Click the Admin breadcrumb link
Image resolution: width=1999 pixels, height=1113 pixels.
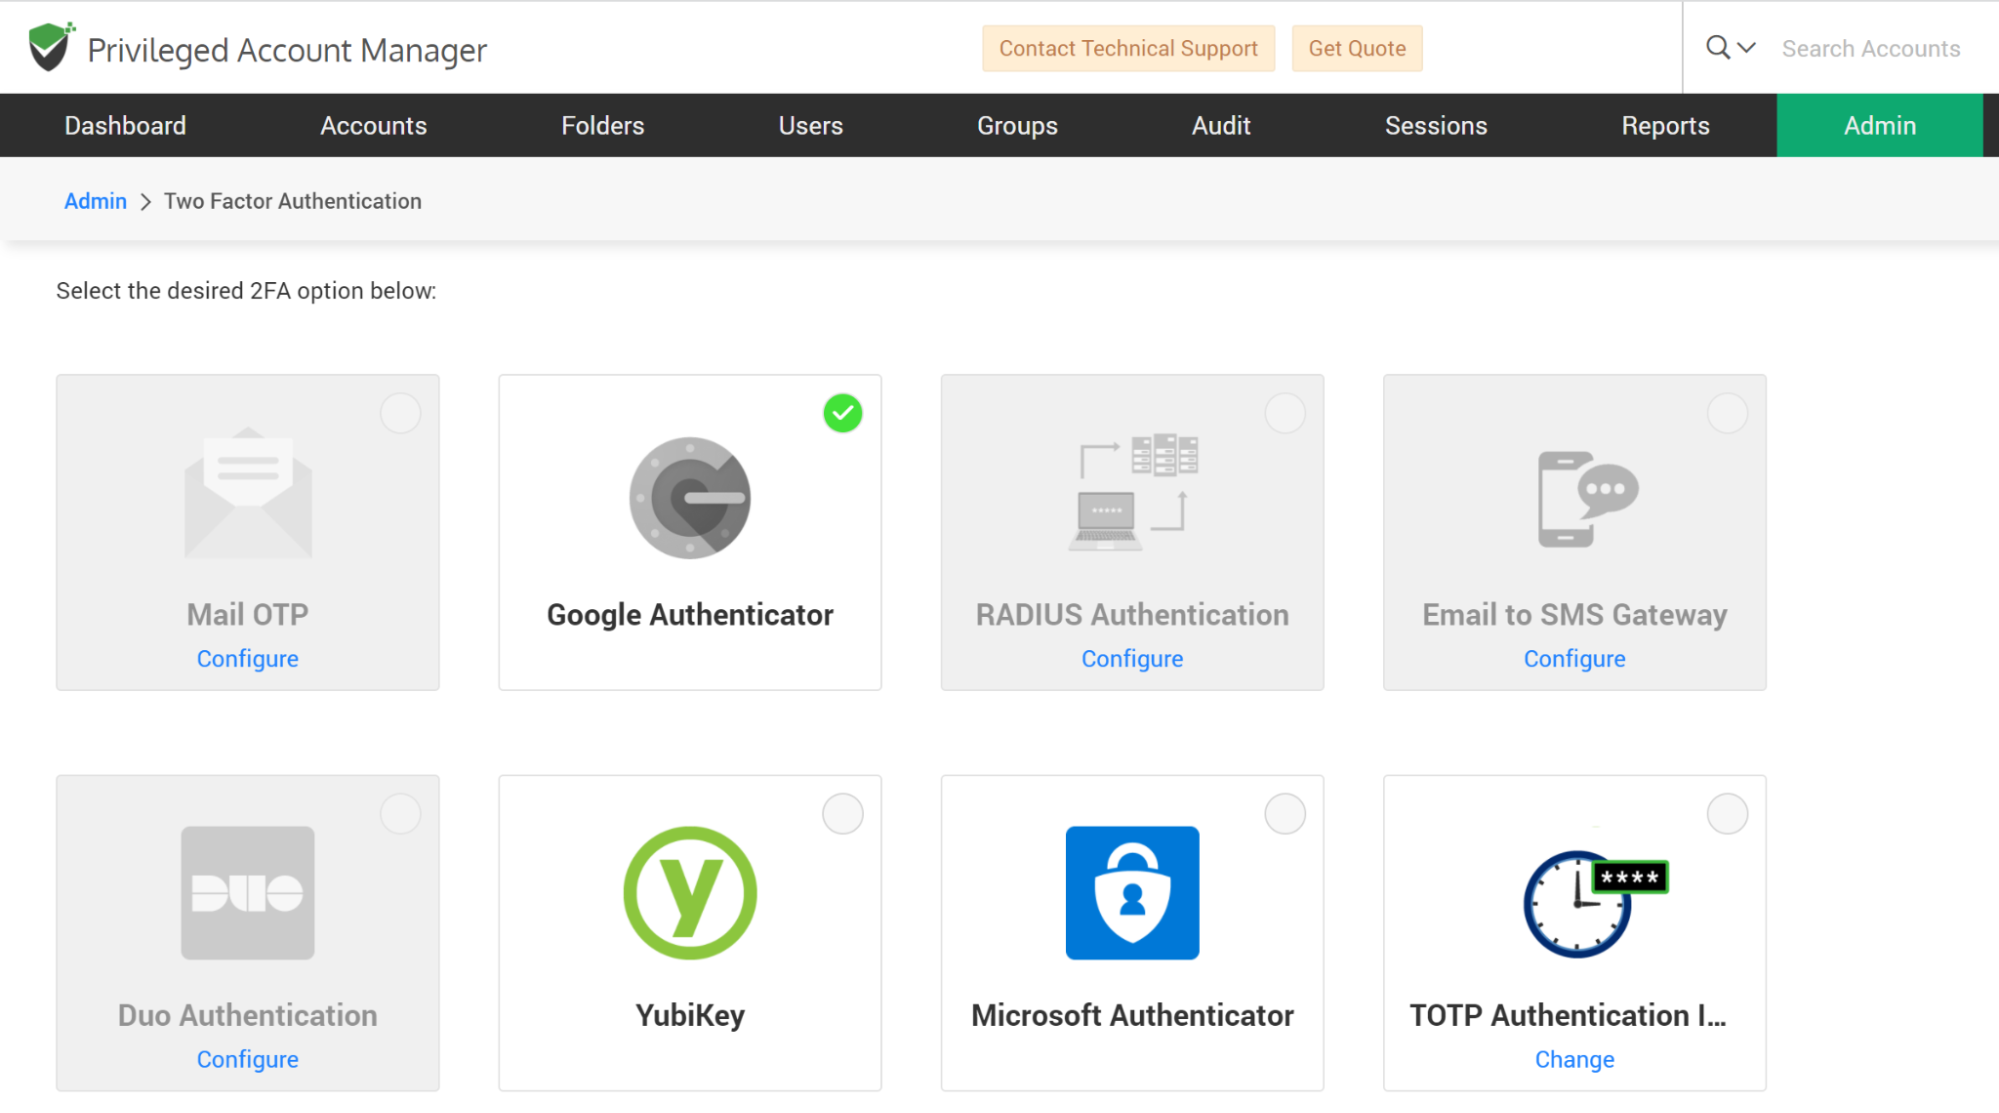coord(95,201)
